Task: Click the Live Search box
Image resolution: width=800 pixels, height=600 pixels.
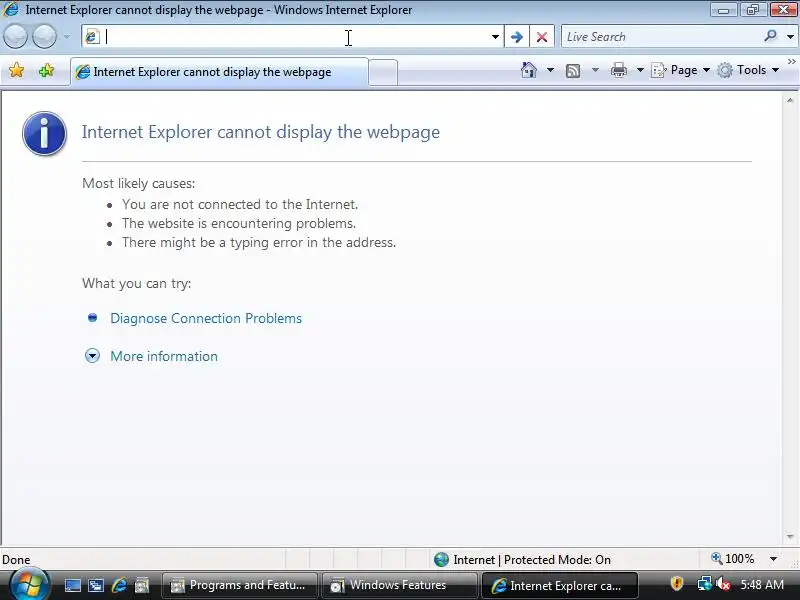Action: [661, 37]
